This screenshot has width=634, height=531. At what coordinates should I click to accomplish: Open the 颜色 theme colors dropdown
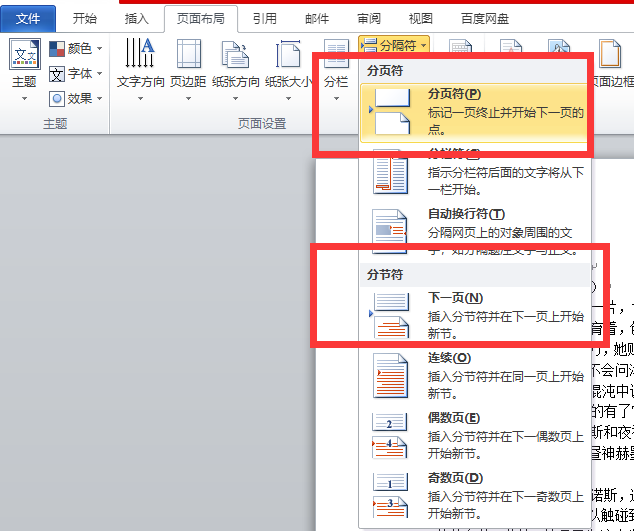[x=76, y=49]
